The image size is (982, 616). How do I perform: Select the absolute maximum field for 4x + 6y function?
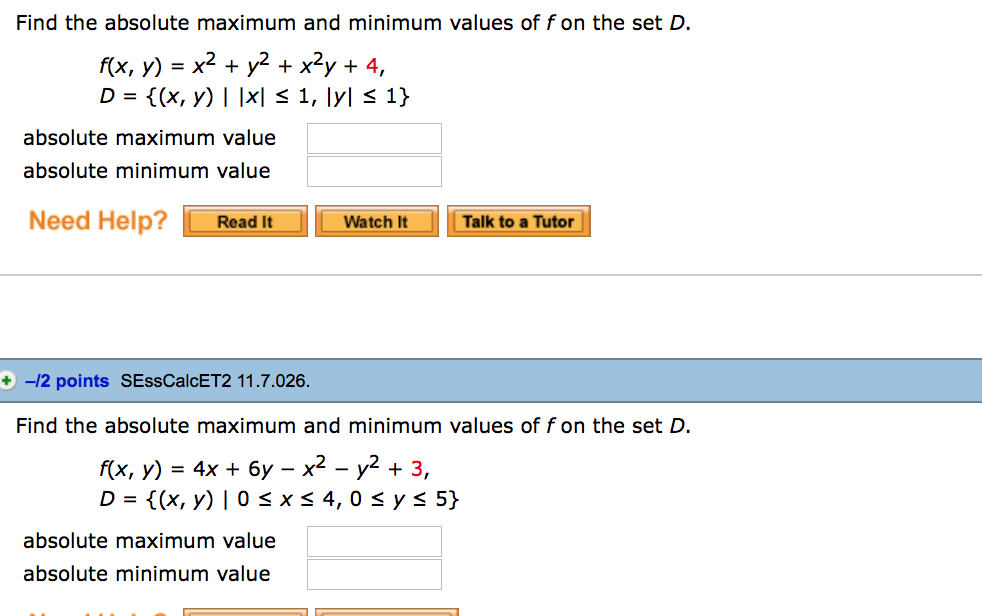tap(374, 542)
